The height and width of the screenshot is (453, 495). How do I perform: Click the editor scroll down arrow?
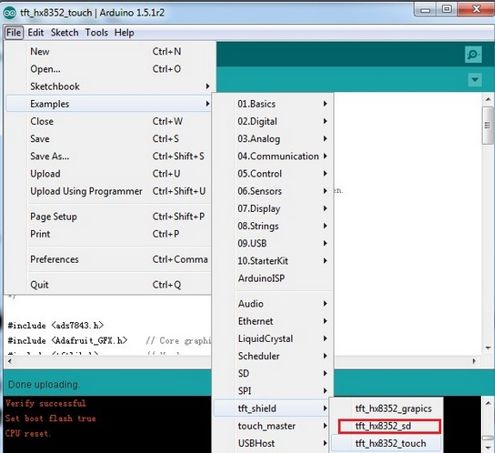coord(488,348)
